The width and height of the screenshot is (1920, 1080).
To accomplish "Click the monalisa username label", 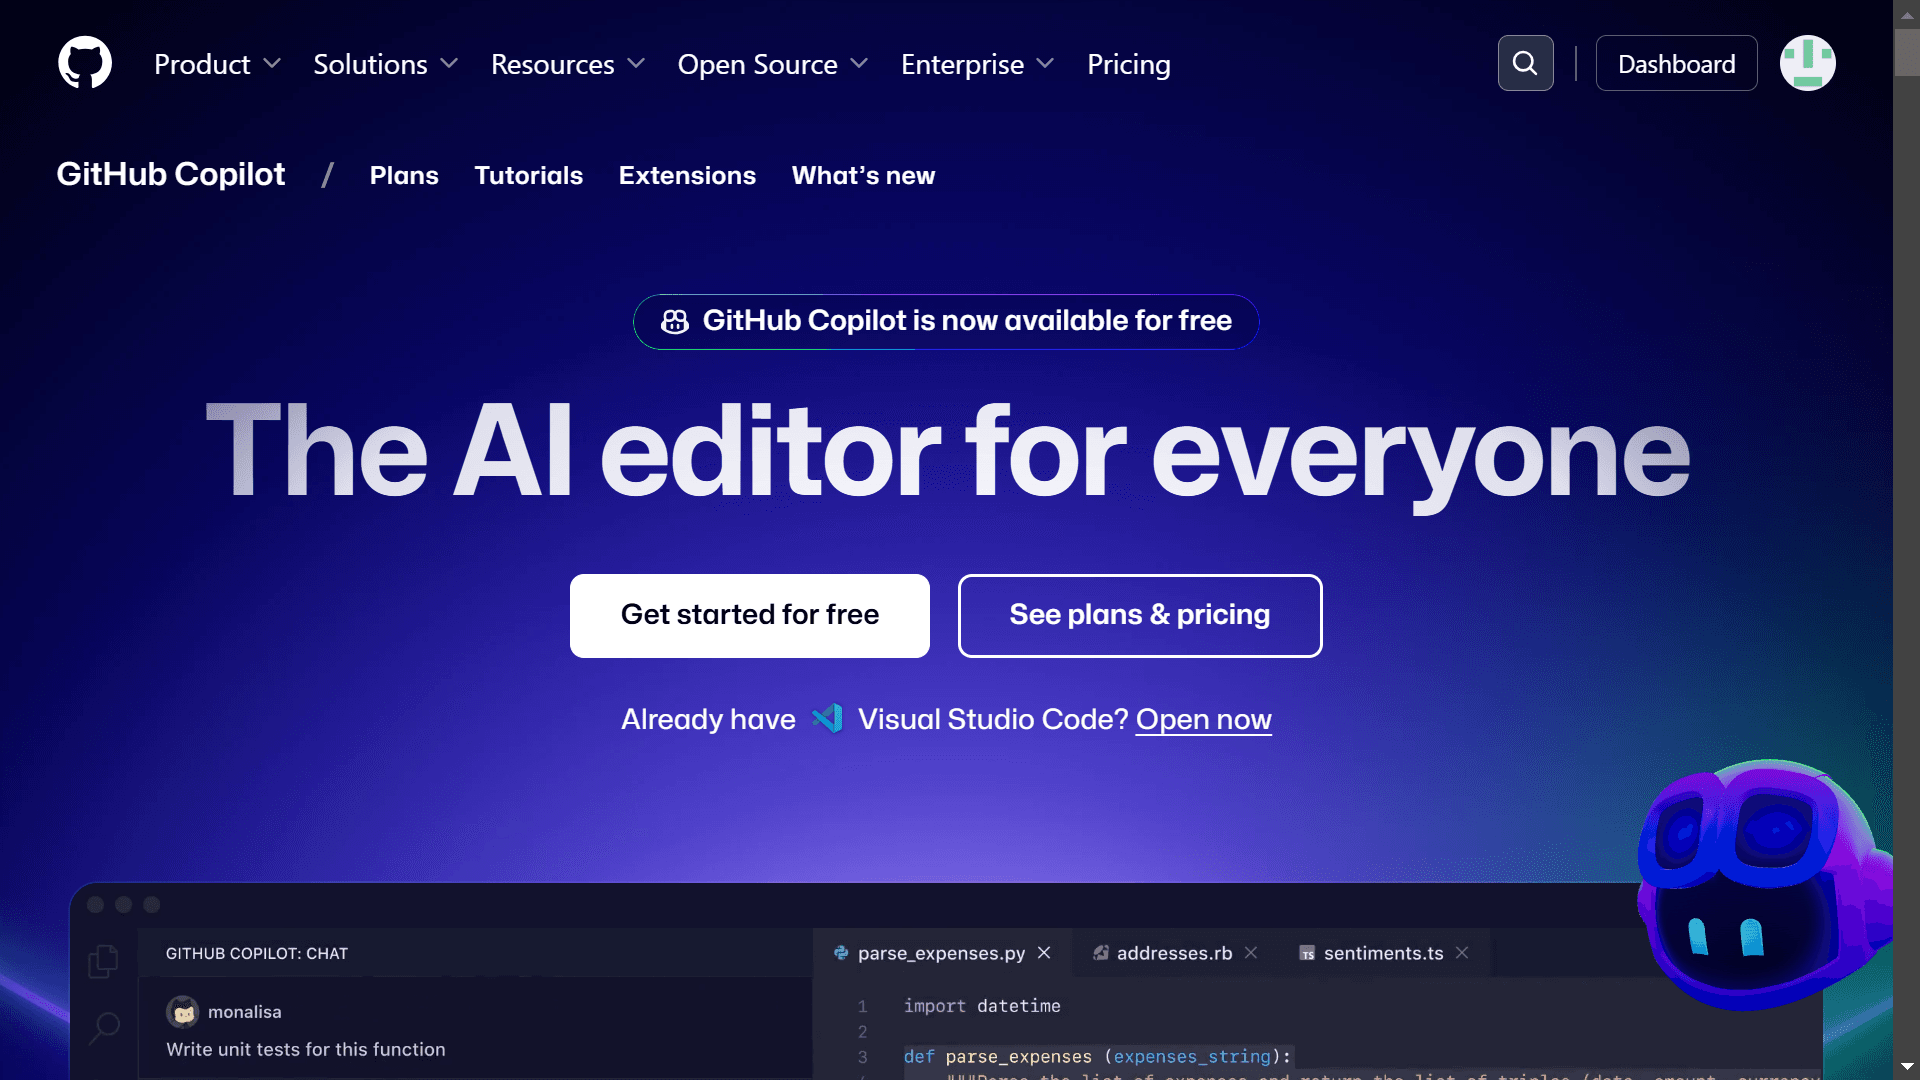I will 245,1012.
